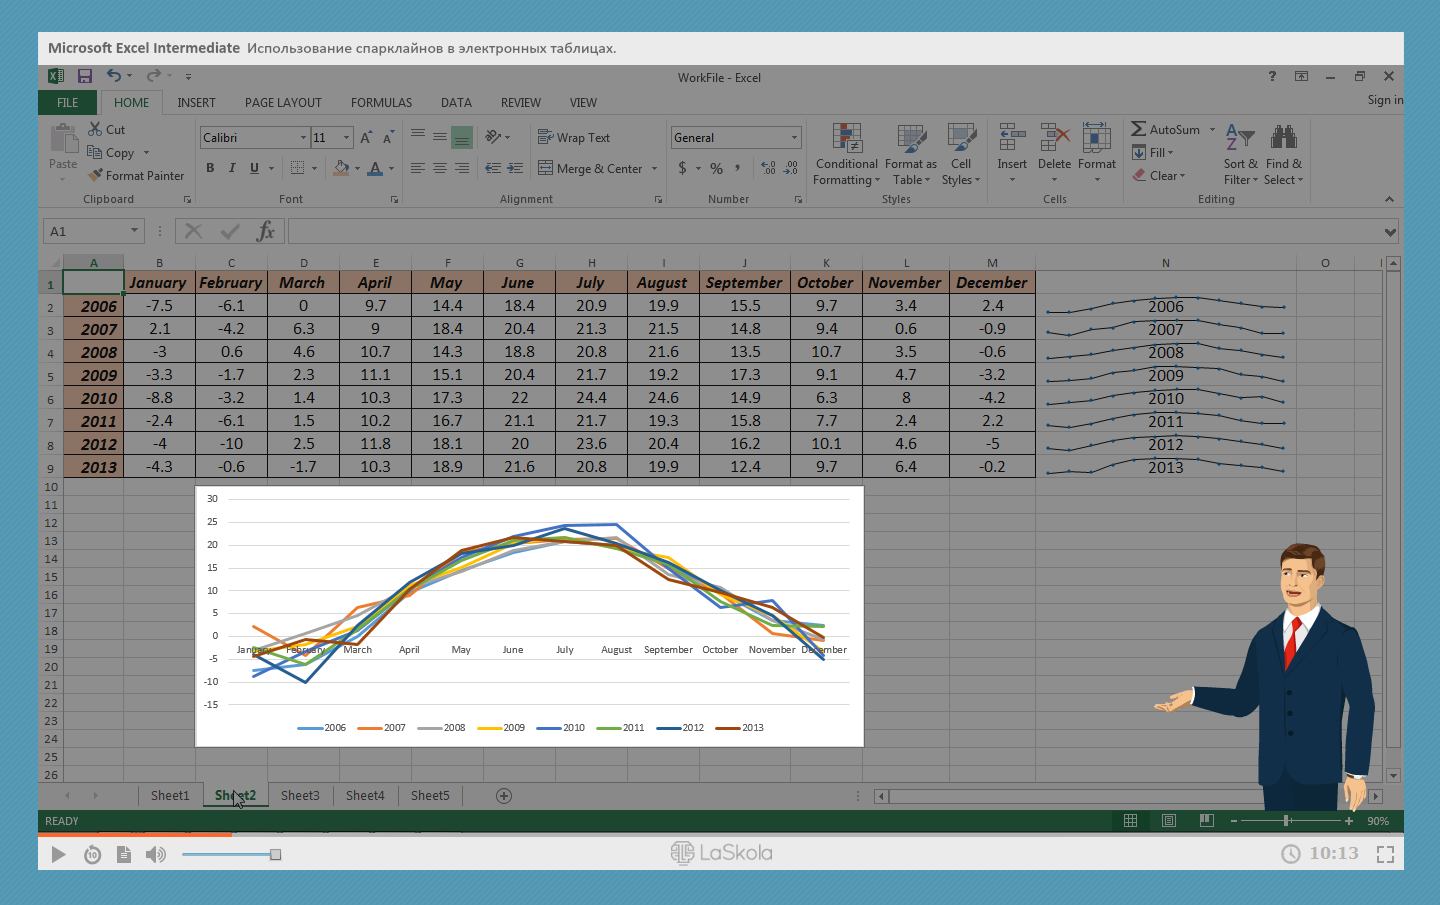
Task: Switch to Sheet3 worksheet tab
Action: click(300, 796)
